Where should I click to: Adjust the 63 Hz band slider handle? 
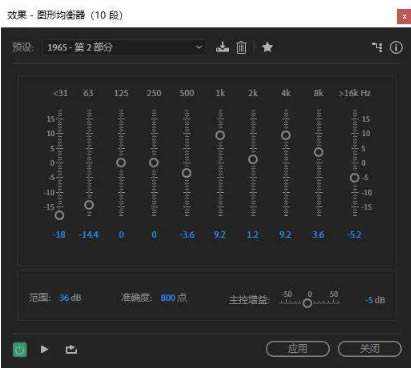89,205
